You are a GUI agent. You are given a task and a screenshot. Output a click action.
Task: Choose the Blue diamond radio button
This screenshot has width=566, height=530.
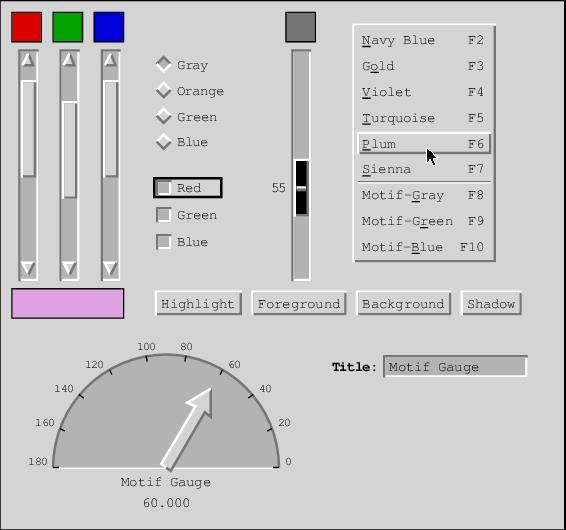point(182,142)
